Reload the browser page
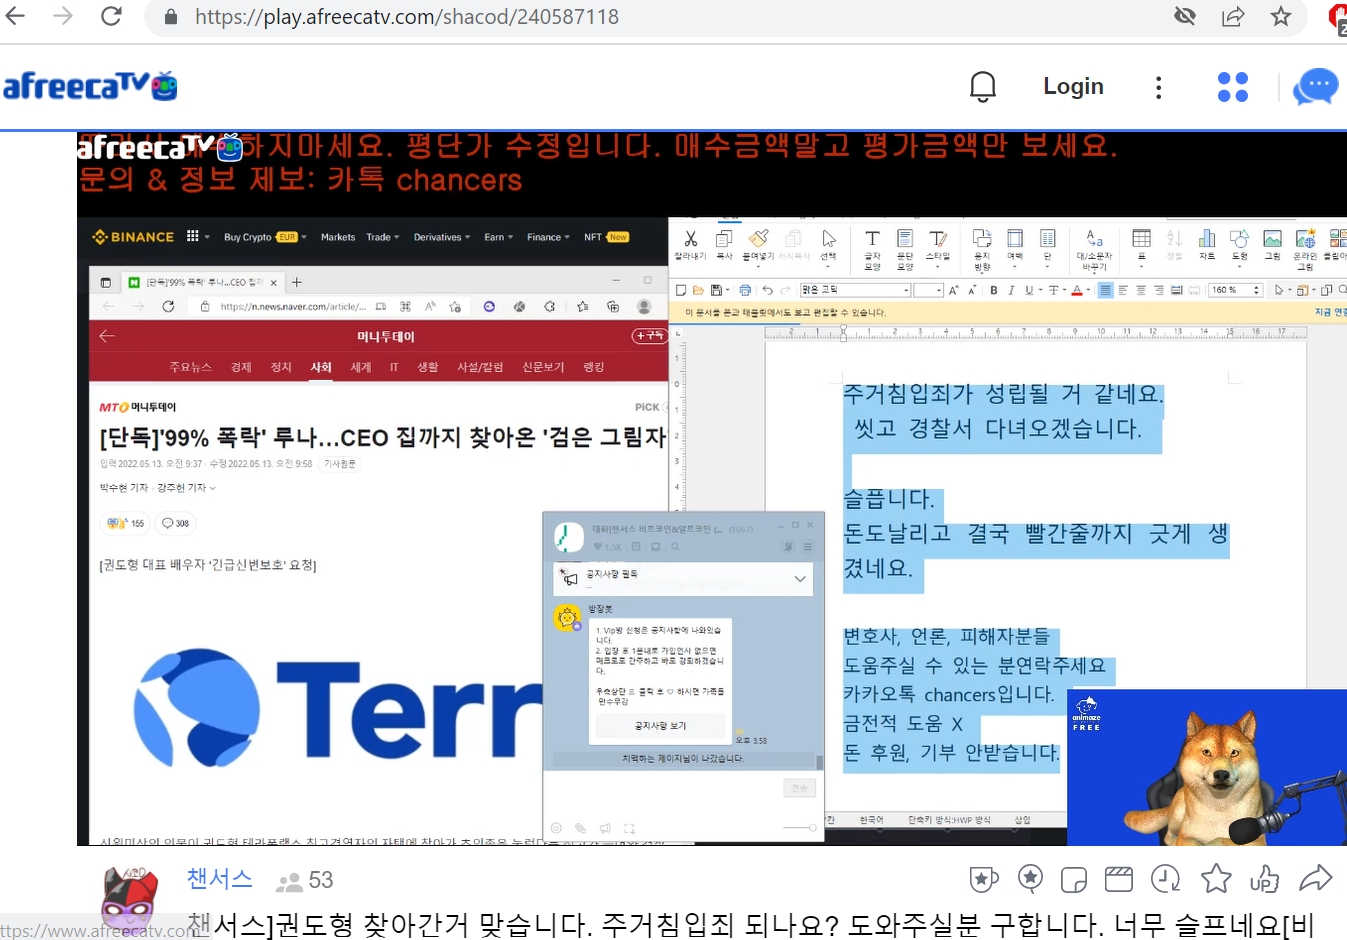This screenshot has width=1347, height=940. click(x=111, y=16)
